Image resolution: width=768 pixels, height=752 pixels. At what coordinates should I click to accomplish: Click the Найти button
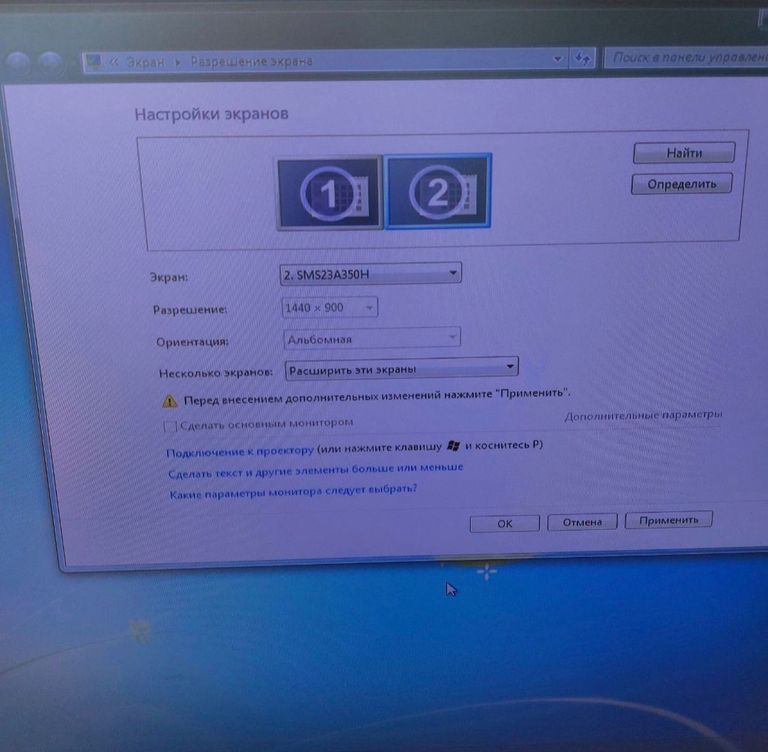(684, 153)
